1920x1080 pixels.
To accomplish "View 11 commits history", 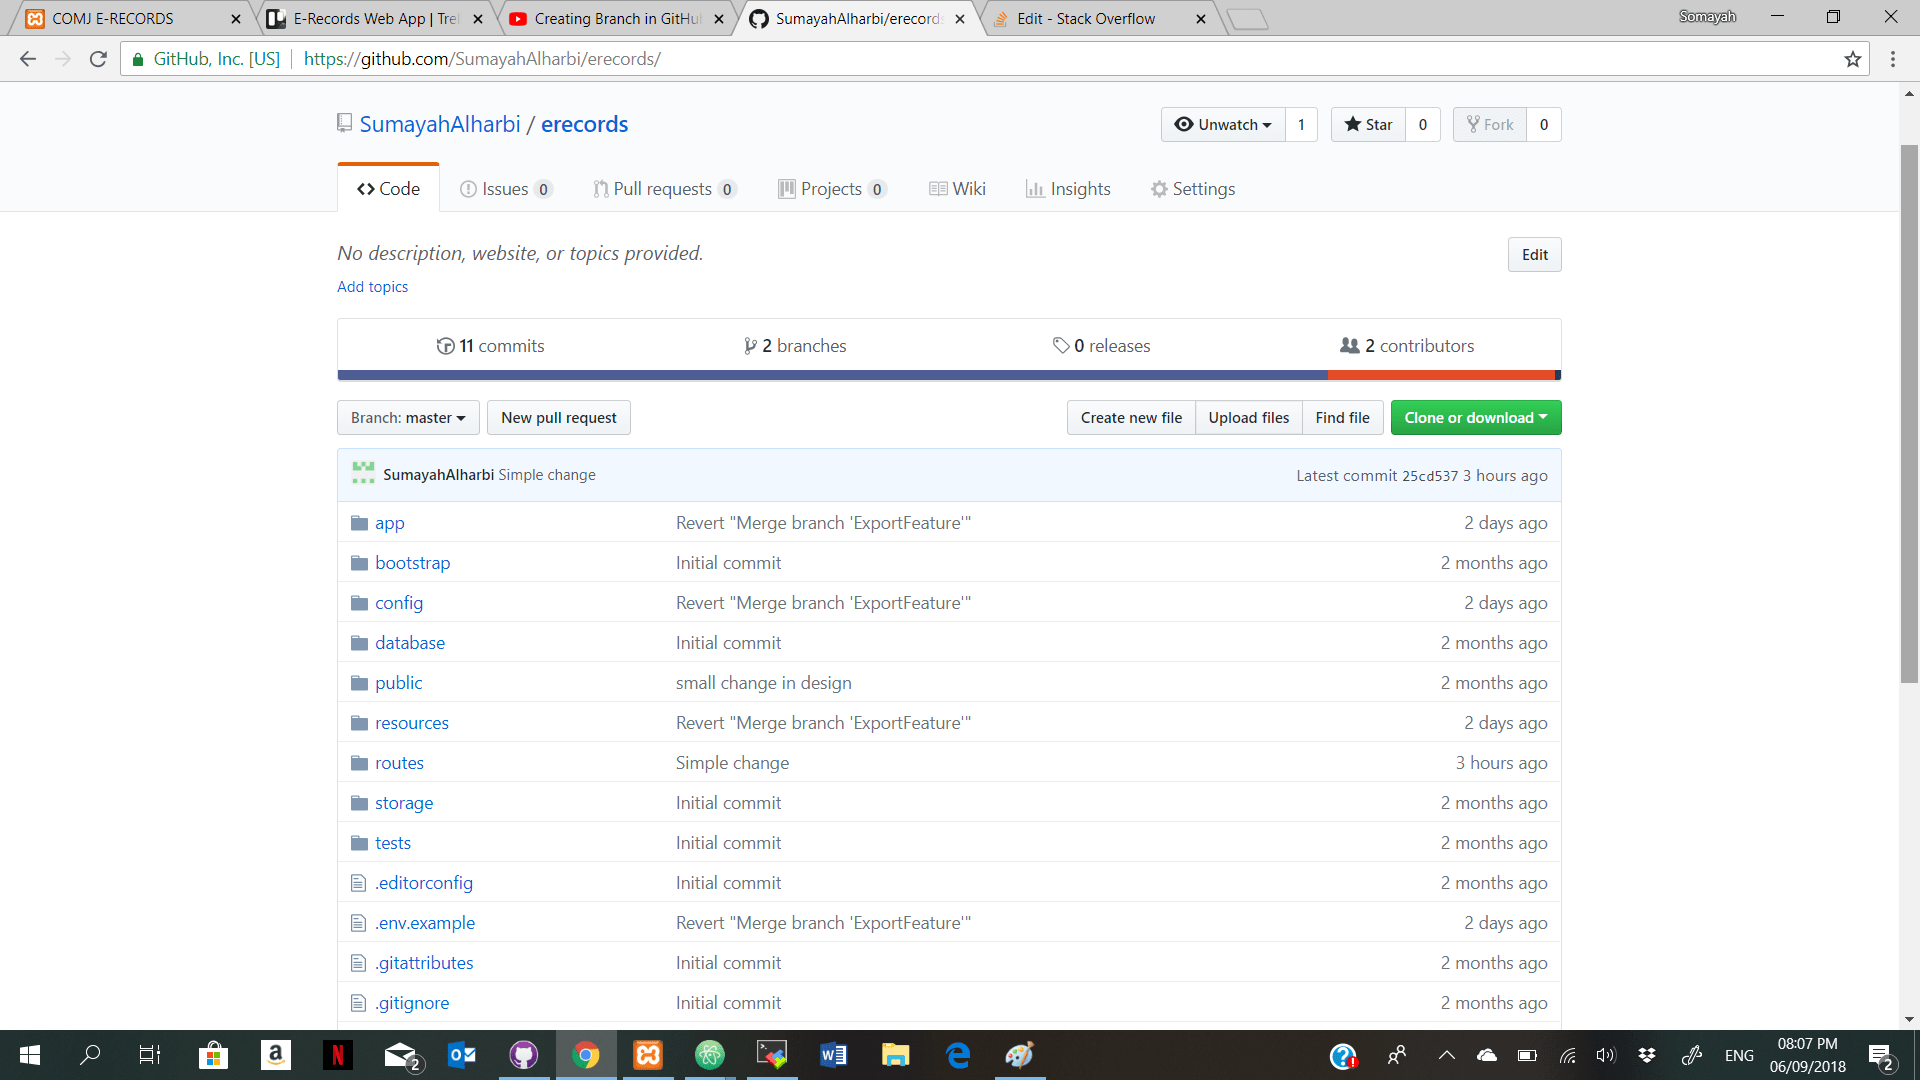I will [x=491, y=346].
